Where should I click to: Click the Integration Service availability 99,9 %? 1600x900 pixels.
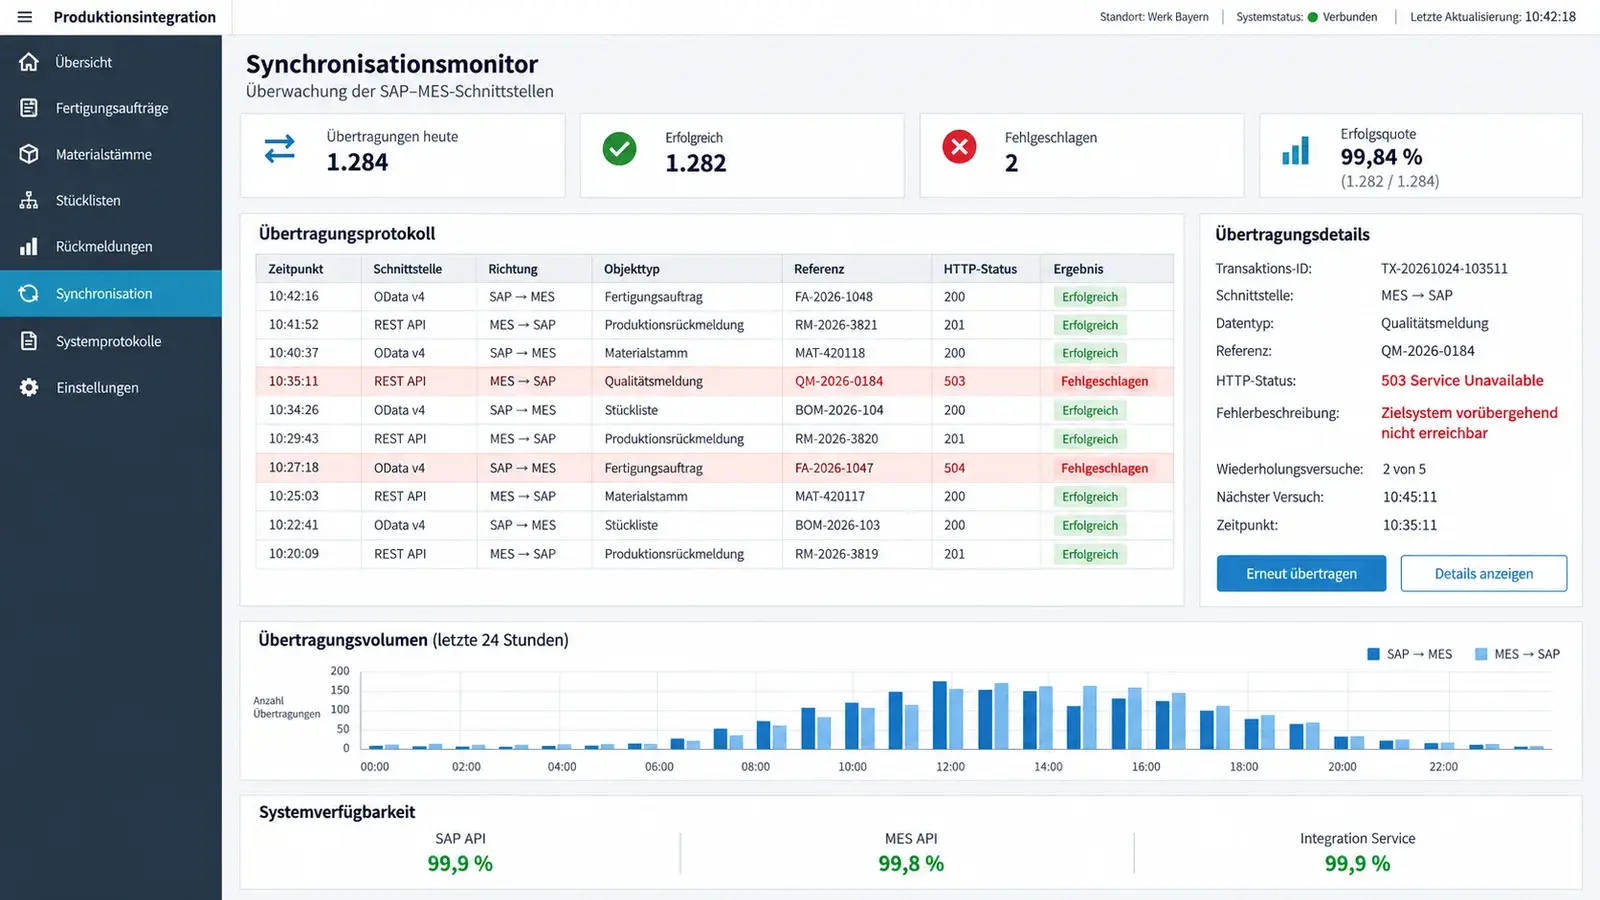click(x=1357, y=864)
